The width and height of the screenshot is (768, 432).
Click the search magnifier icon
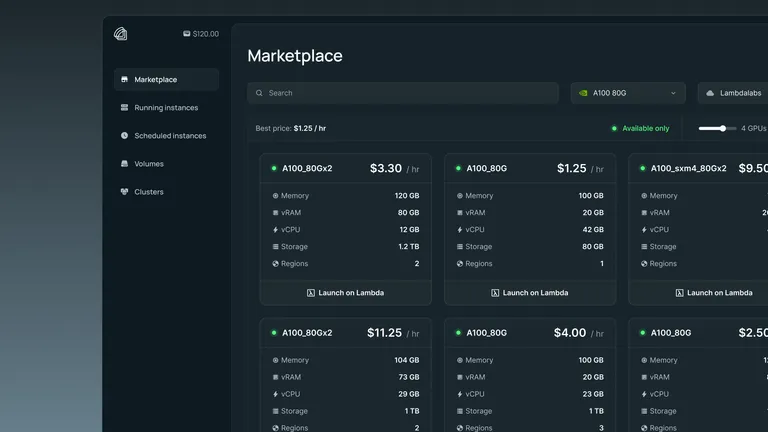tap(260, 93)
